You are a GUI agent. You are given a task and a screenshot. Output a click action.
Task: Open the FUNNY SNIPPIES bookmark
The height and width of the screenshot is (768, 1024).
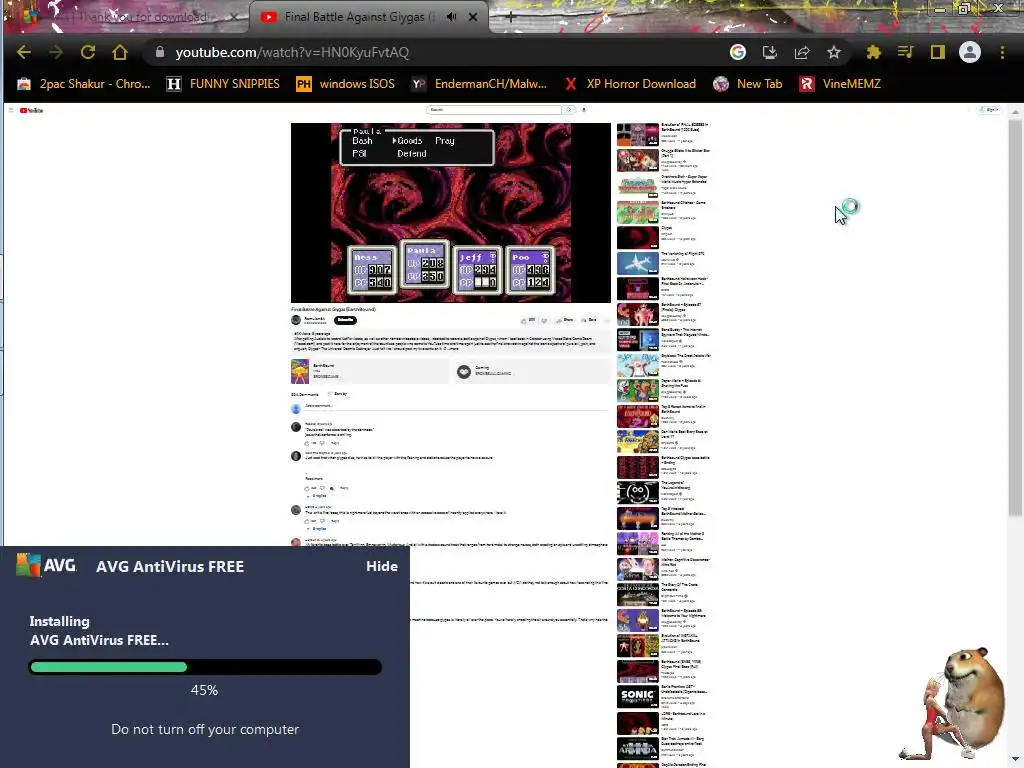tap(223, 84)
